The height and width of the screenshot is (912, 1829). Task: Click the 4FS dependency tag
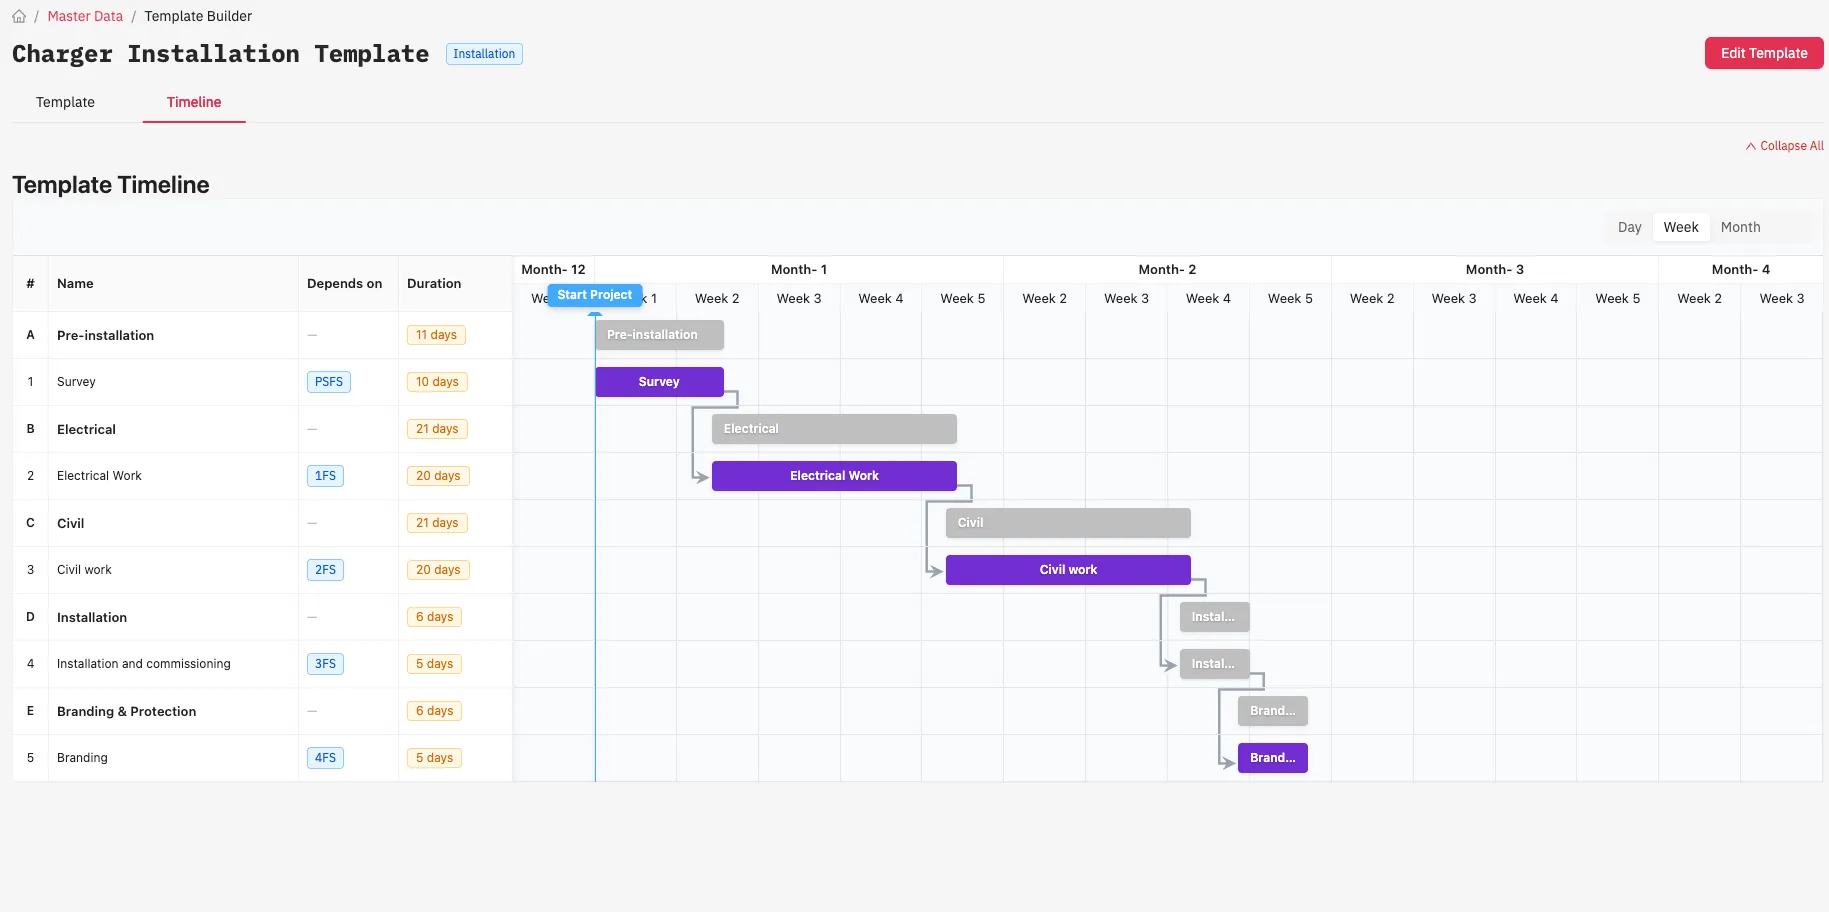[325, 758]
